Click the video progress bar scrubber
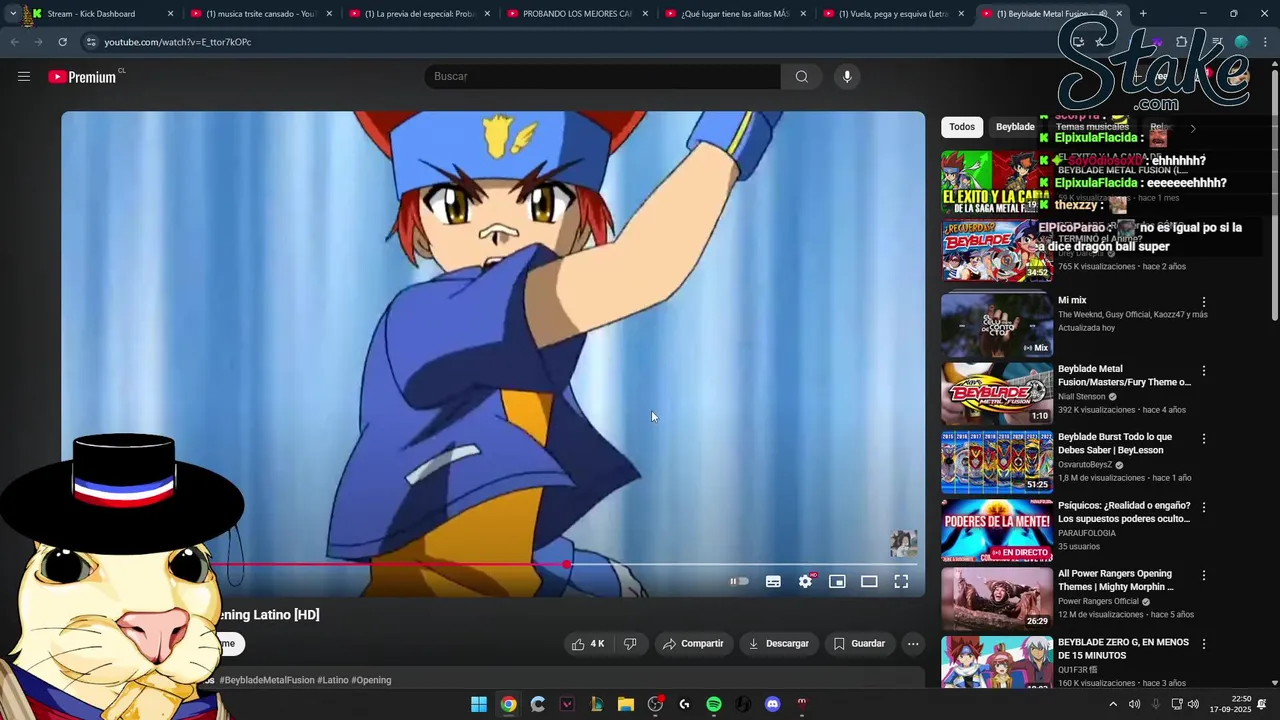Screen dimensions: 1280x720 point(567,565)
